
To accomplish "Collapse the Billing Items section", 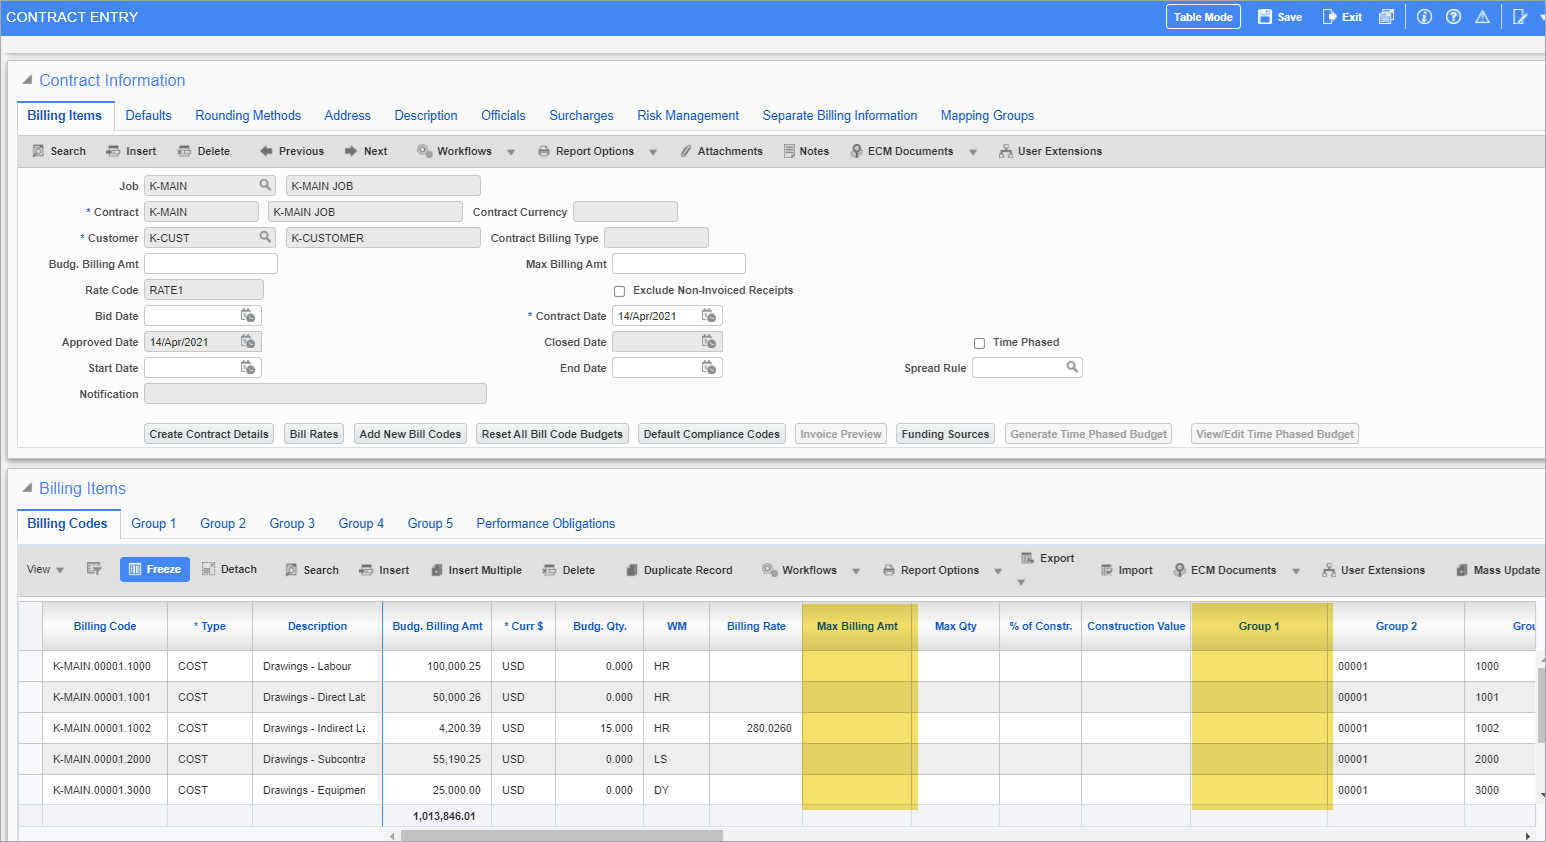I will coord(27,488).
